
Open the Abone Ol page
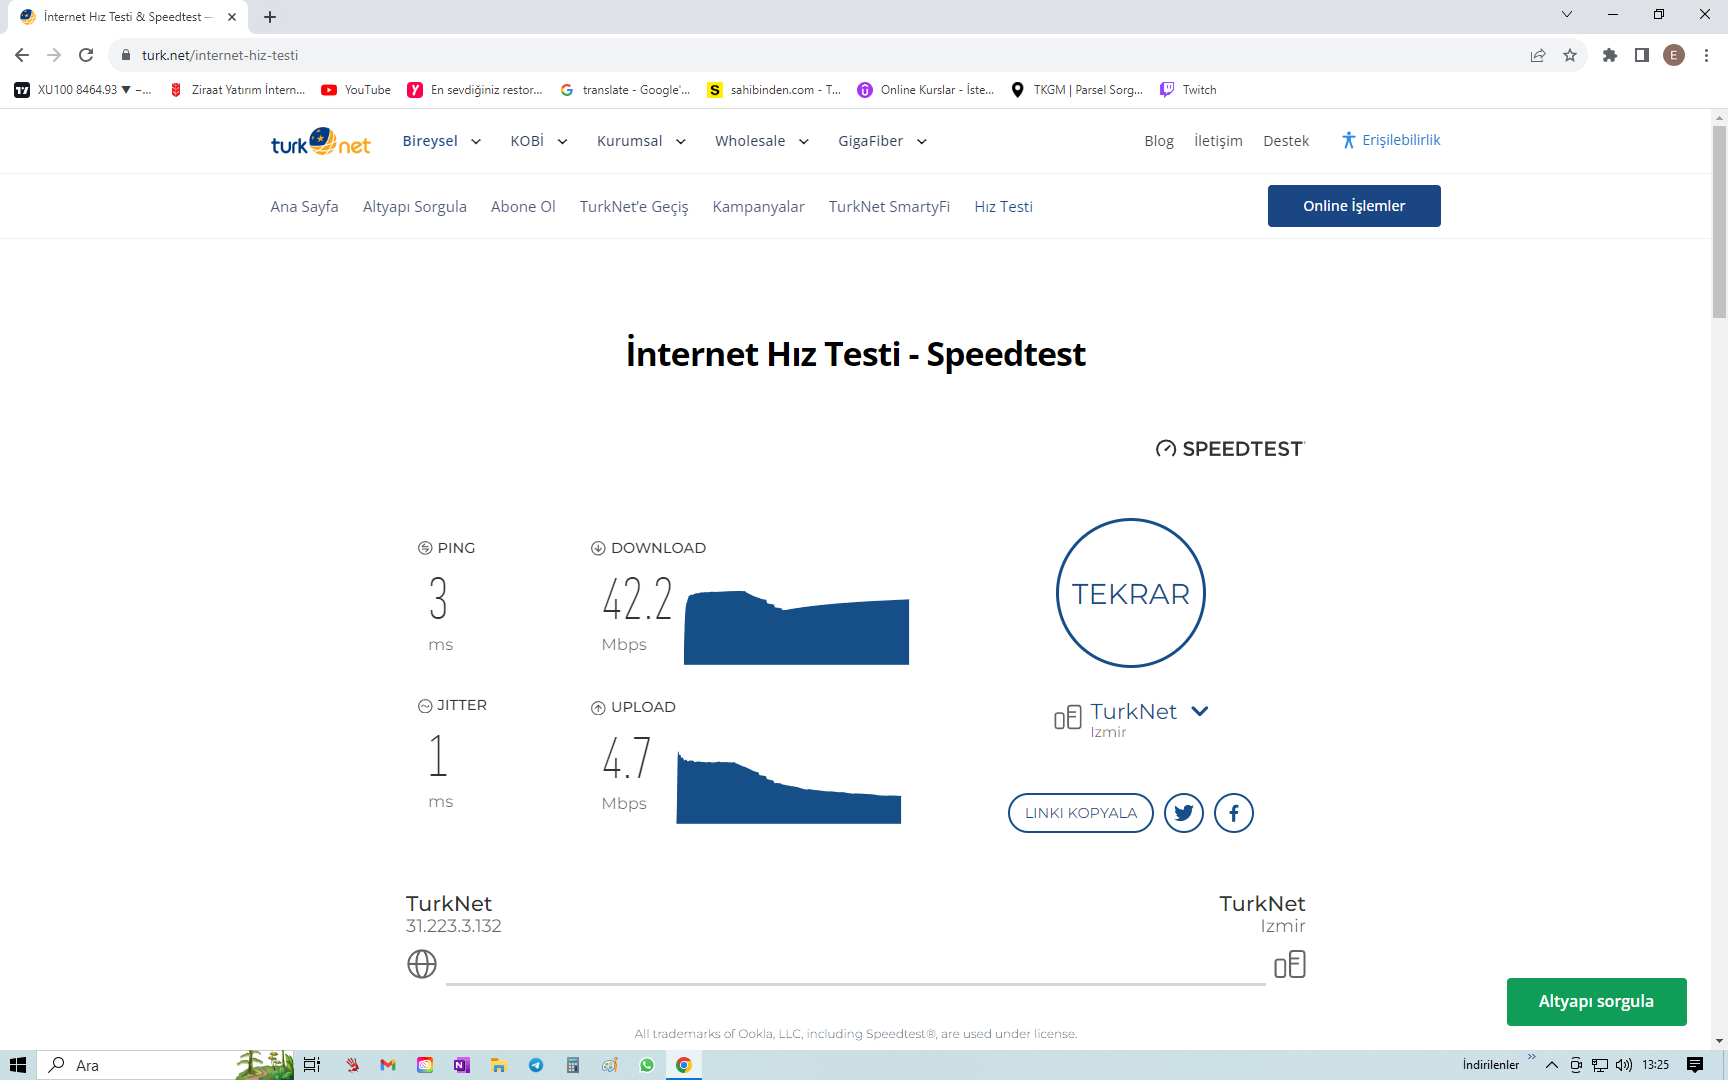pyautogui.click(x=523, y=207)
